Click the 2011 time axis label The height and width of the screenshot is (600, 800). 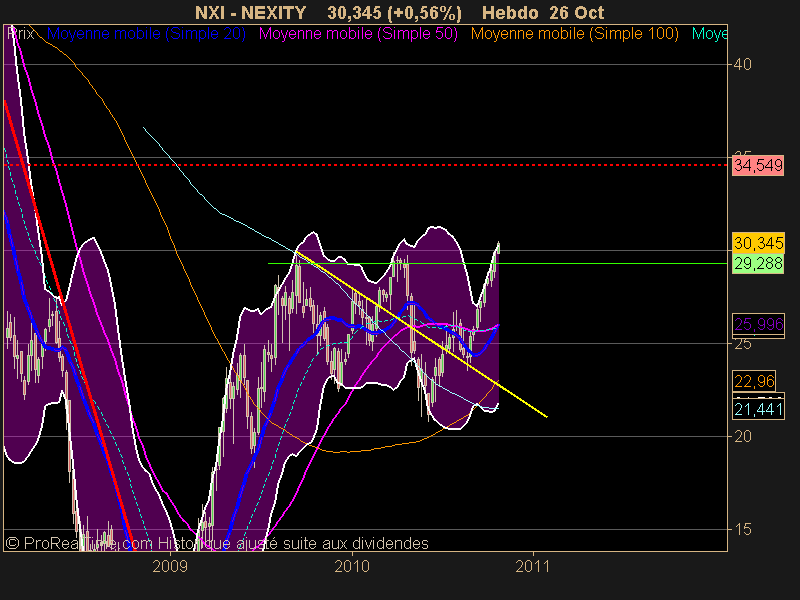tap(533, 566)
